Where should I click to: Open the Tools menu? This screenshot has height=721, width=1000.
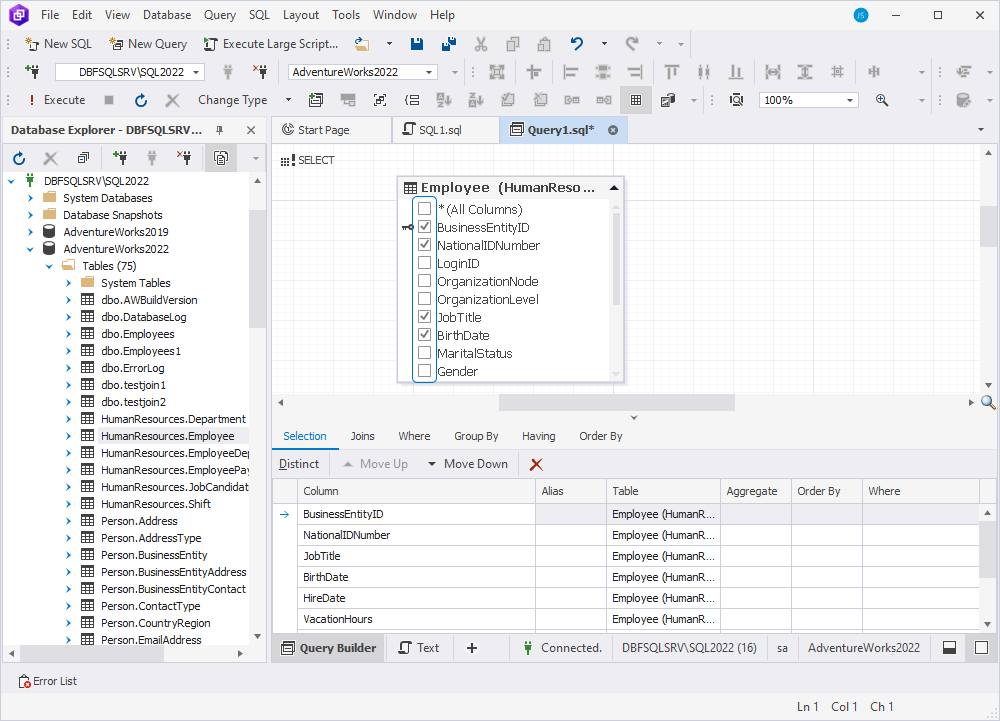346,15
